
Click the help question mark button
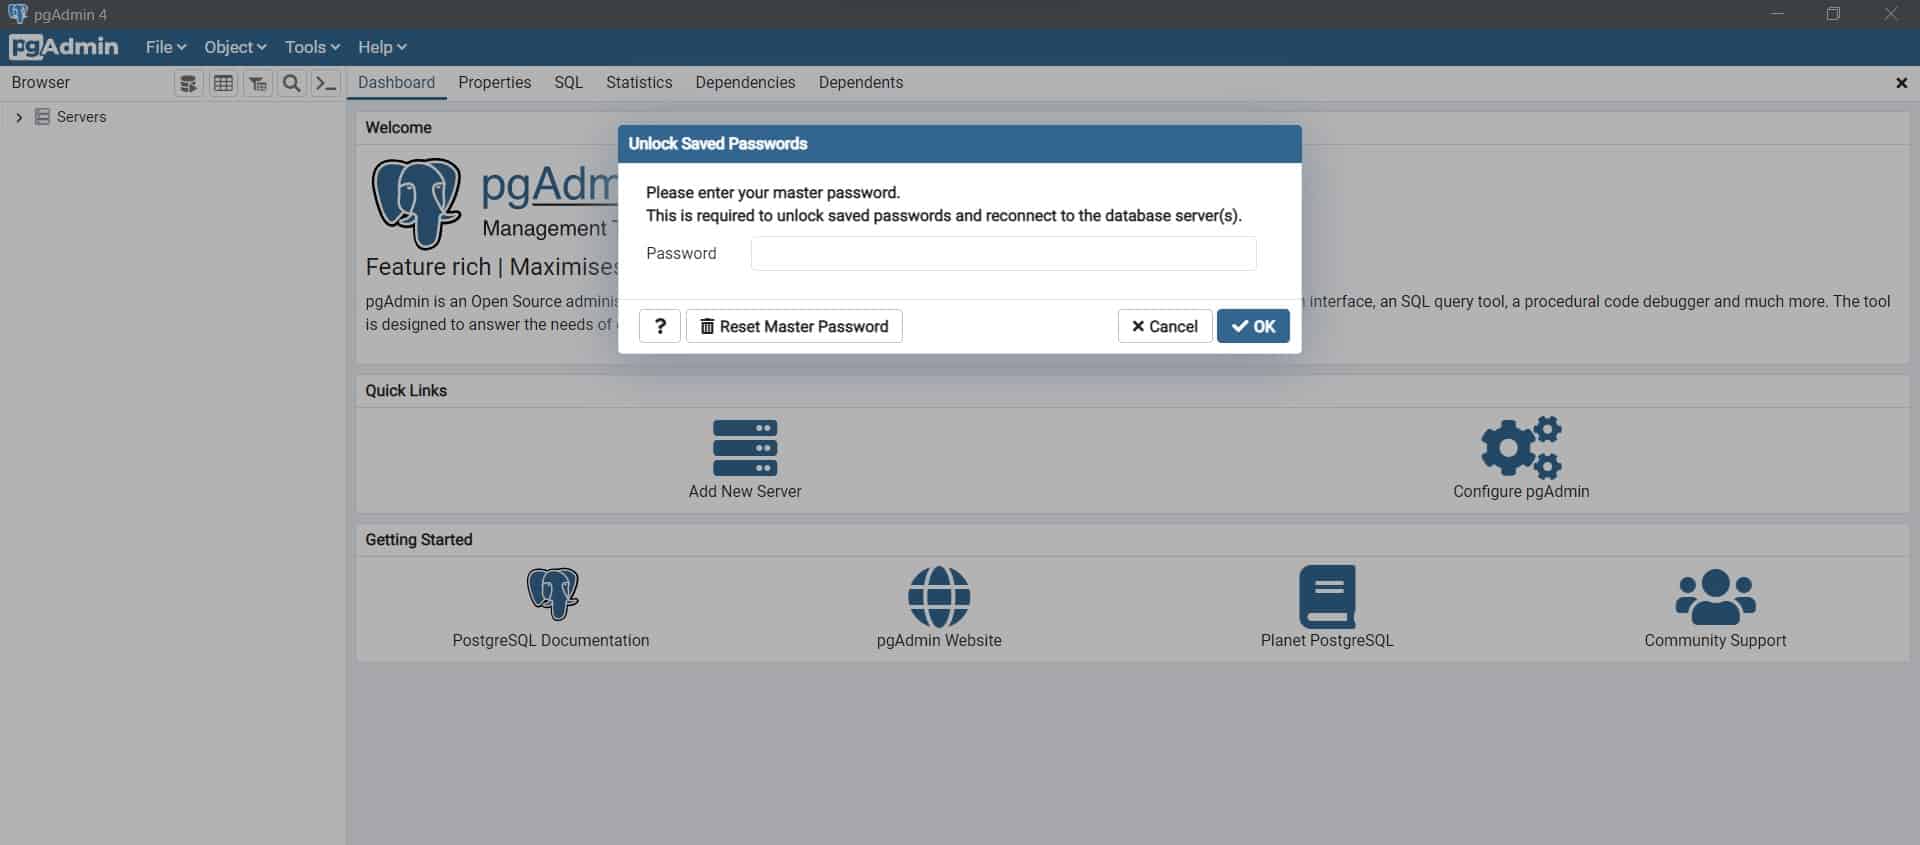(x=660, y=326)
